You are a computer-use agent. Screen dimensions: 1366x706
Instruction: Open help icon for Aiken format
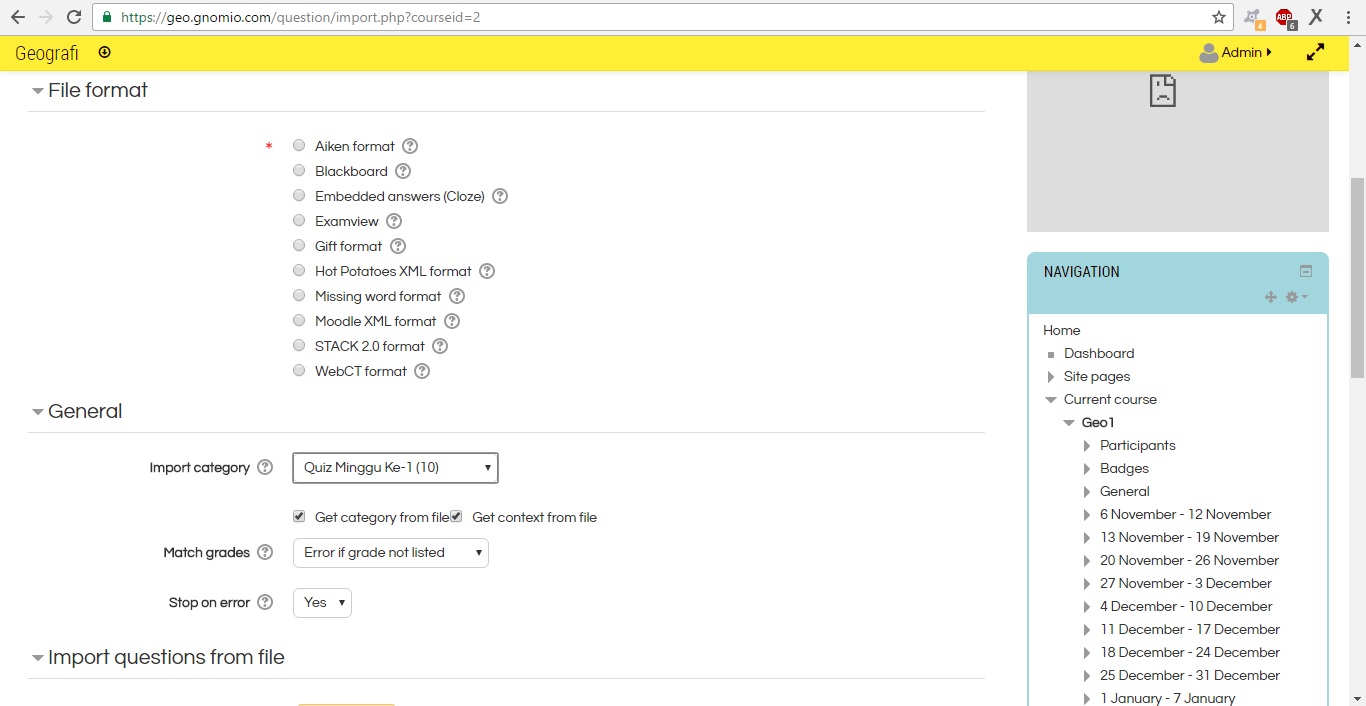(410, 146)
